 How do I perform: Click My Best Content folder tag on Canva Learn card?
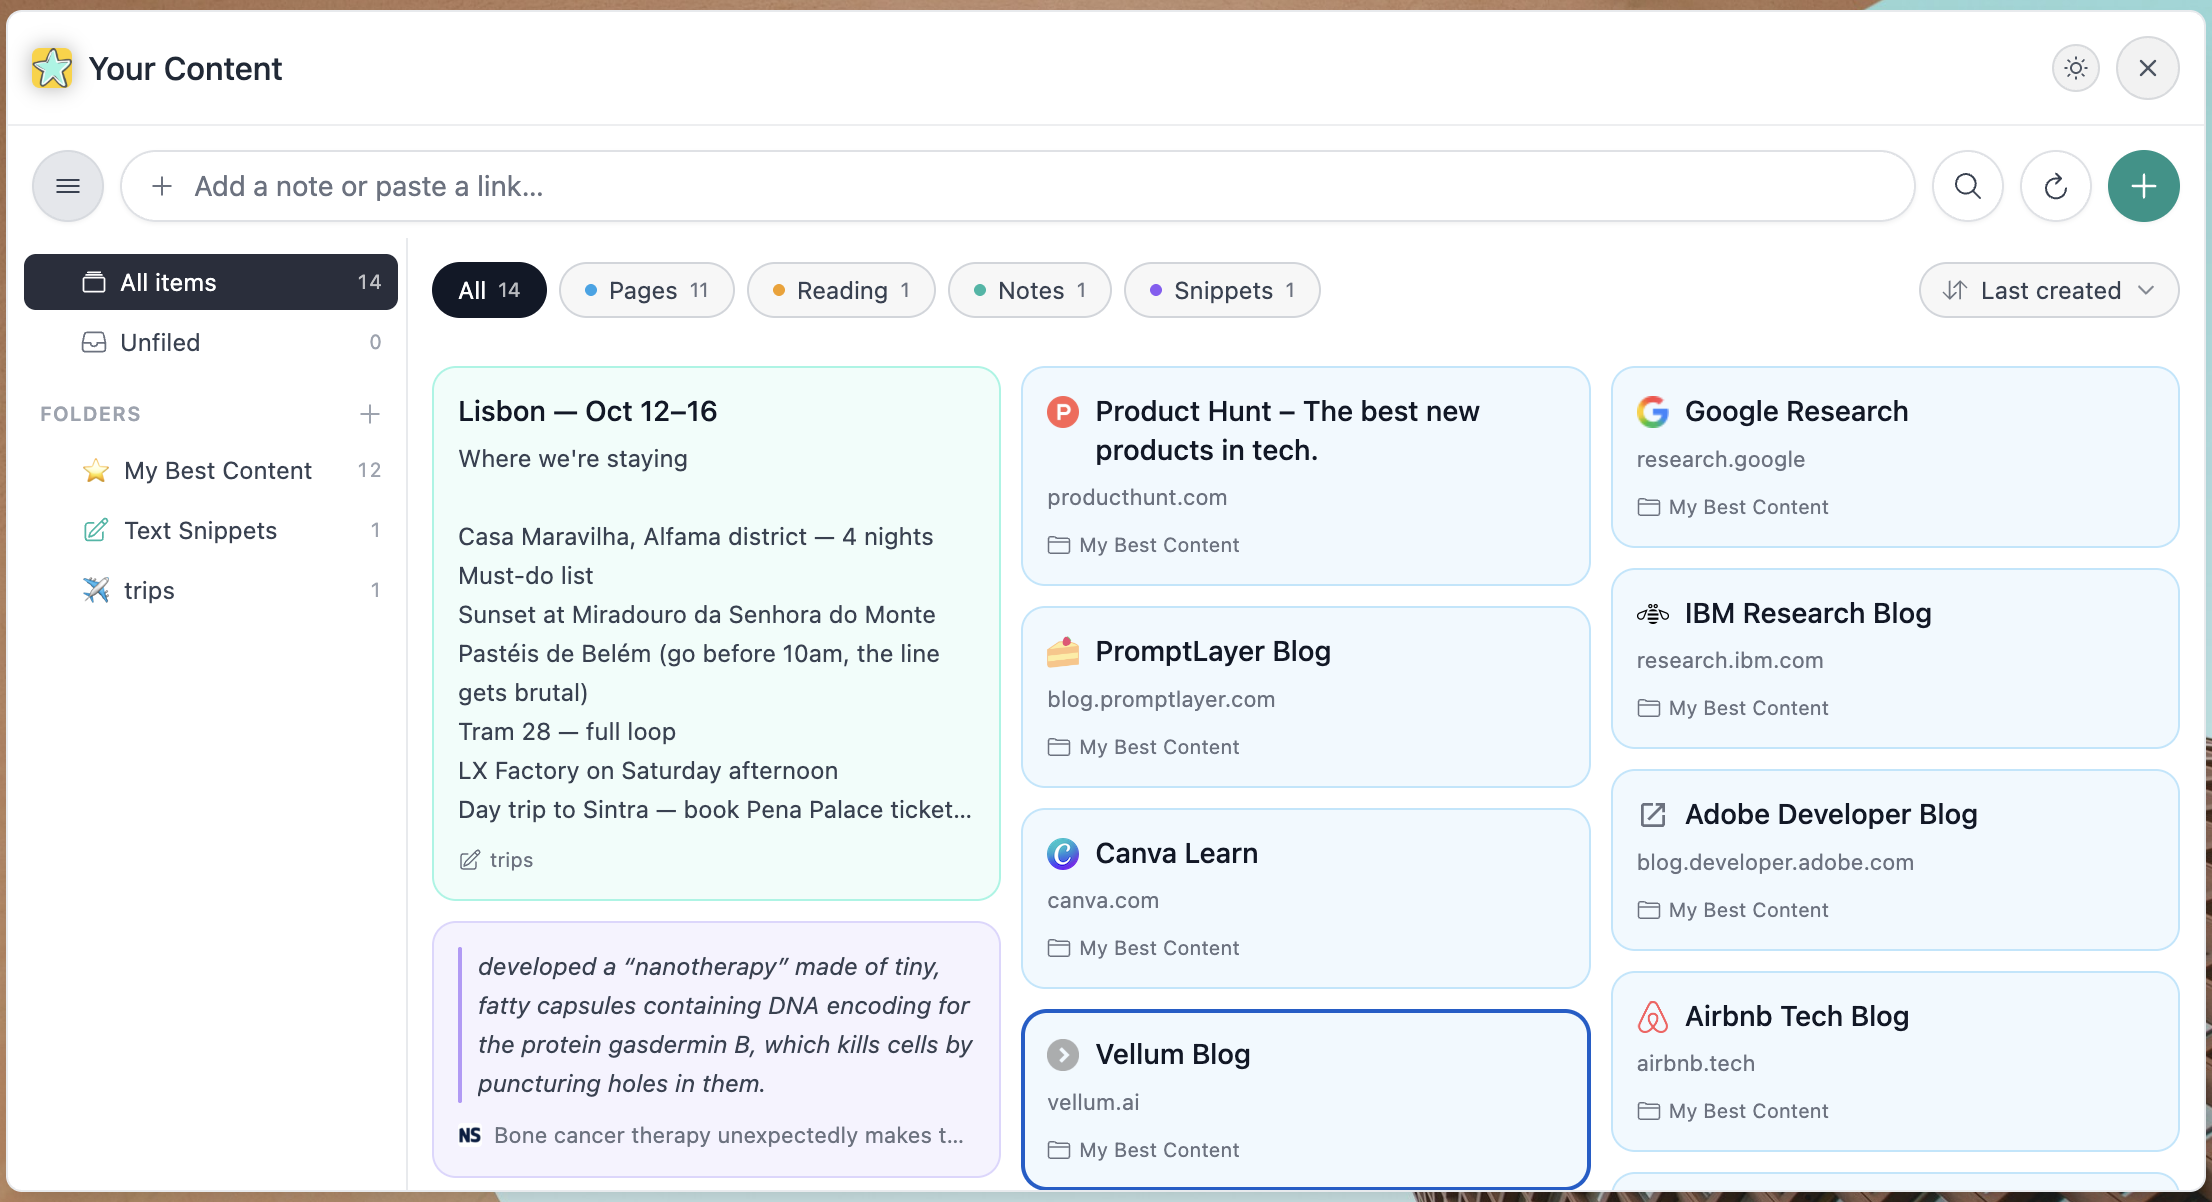coord(1143,948)
